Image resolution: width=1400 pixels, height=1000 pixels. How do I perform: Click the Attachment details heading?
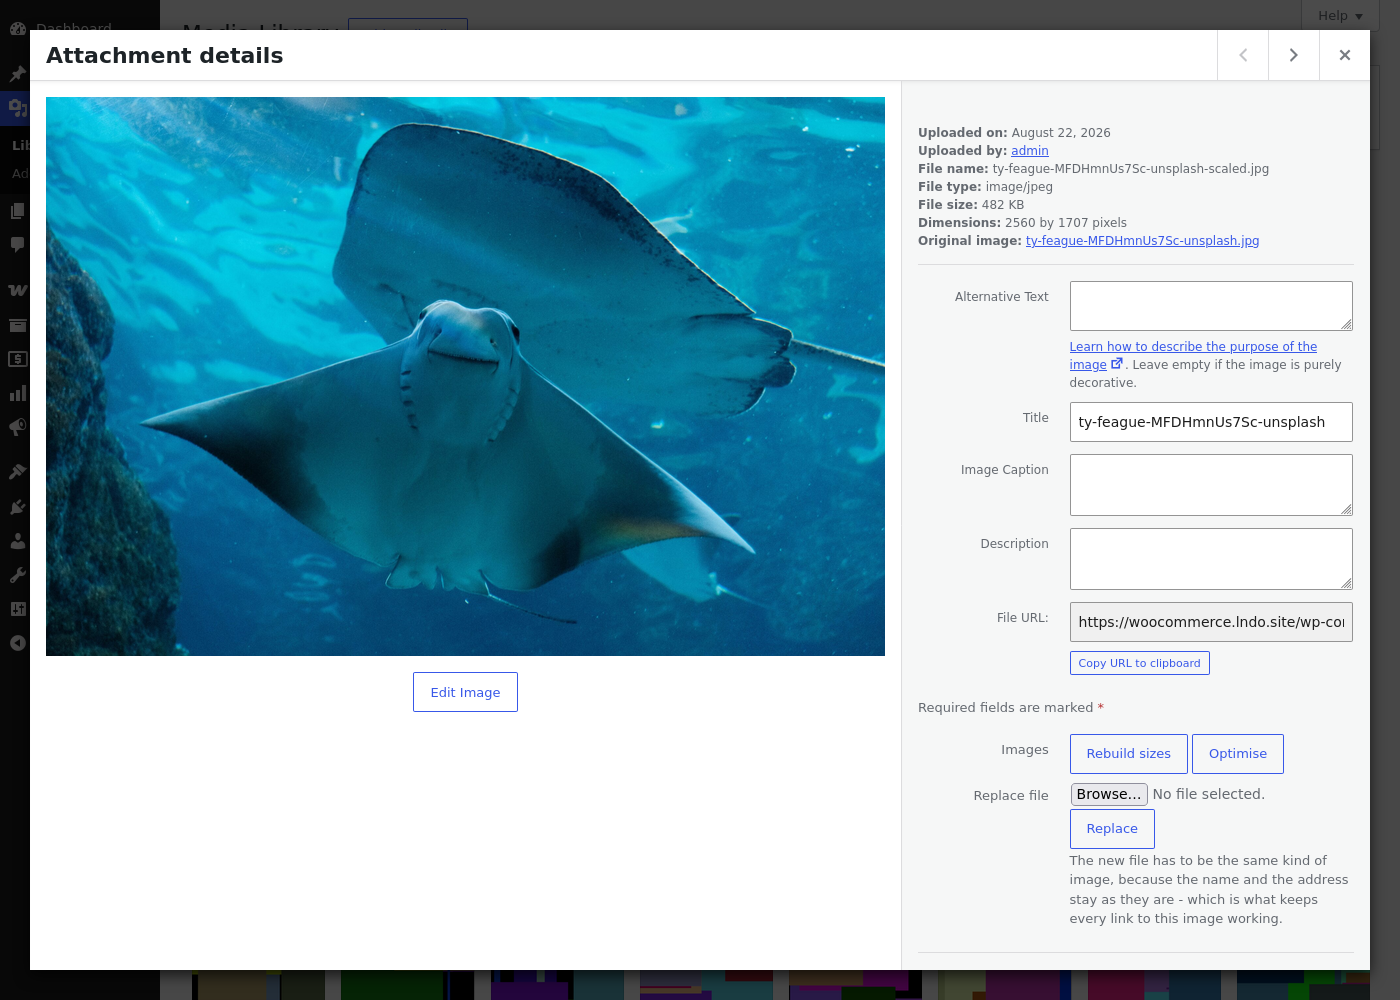[165, 56]
